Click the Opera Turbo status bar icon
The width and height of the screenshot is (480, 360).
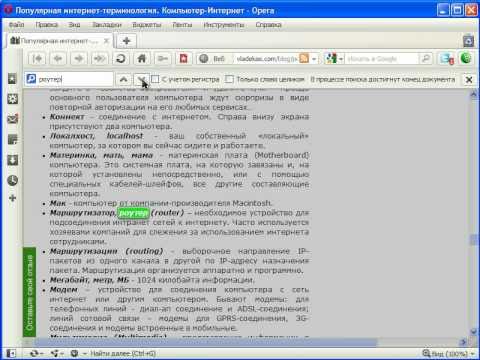(x=75, y=353)
